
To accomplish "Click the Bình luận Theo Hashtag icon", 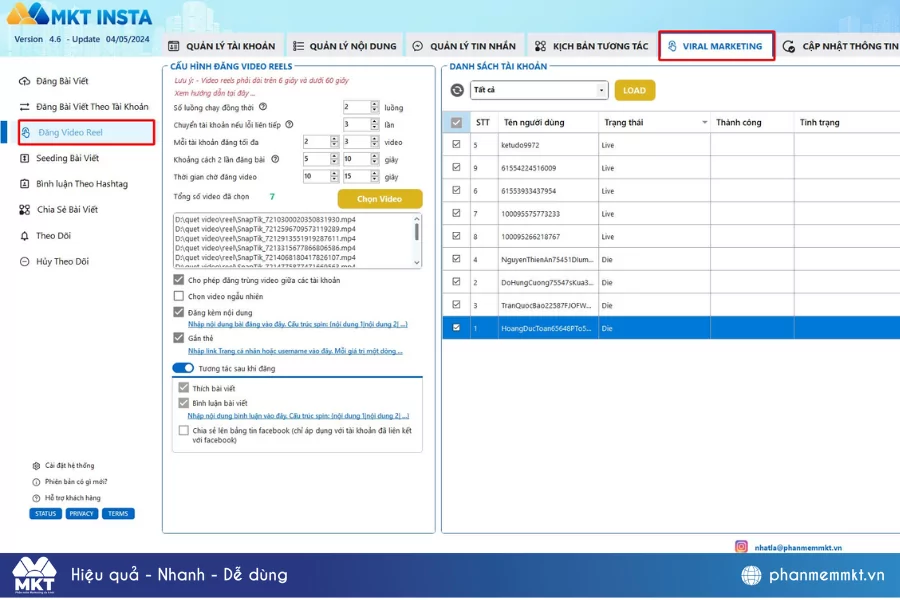I will [25, 184].
